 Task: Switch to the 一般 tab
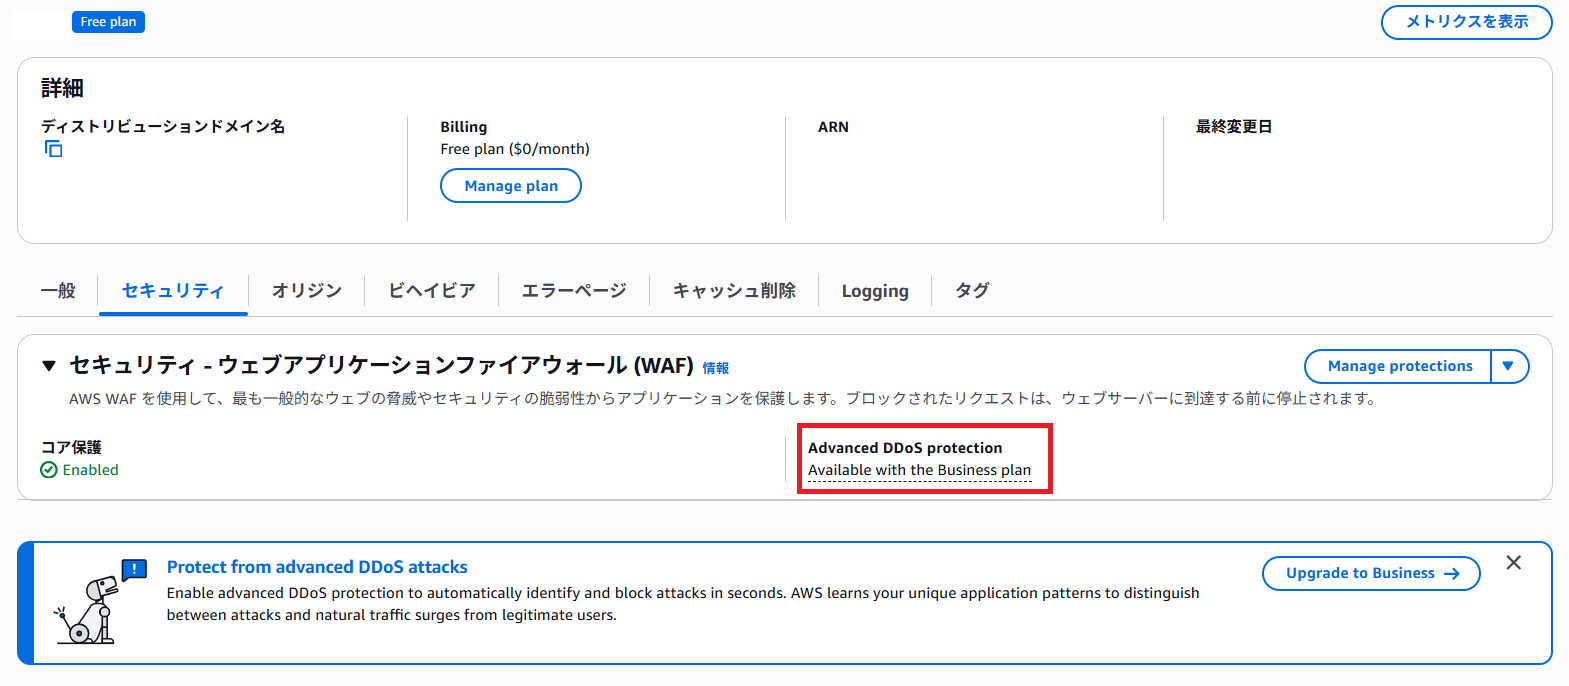tap(58, 291)
